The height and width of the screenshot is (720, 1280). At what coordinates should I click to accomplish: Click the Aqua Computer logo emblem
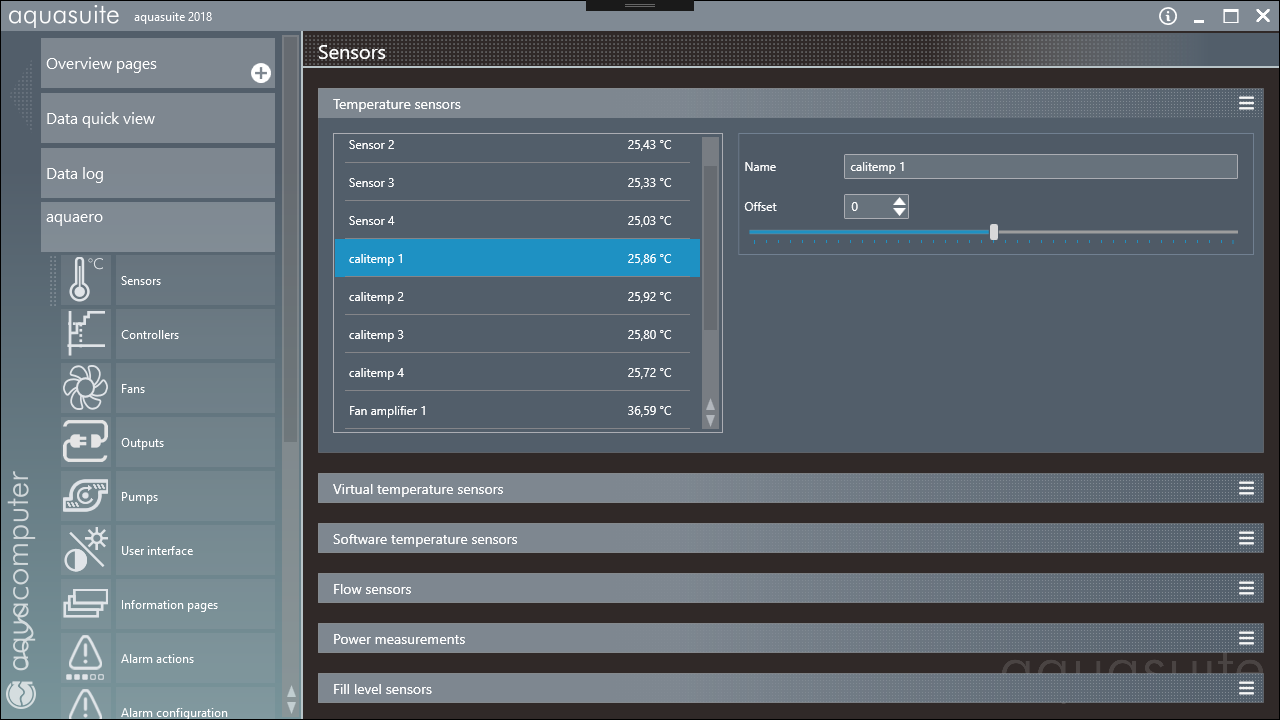click(x=21, y=694)
